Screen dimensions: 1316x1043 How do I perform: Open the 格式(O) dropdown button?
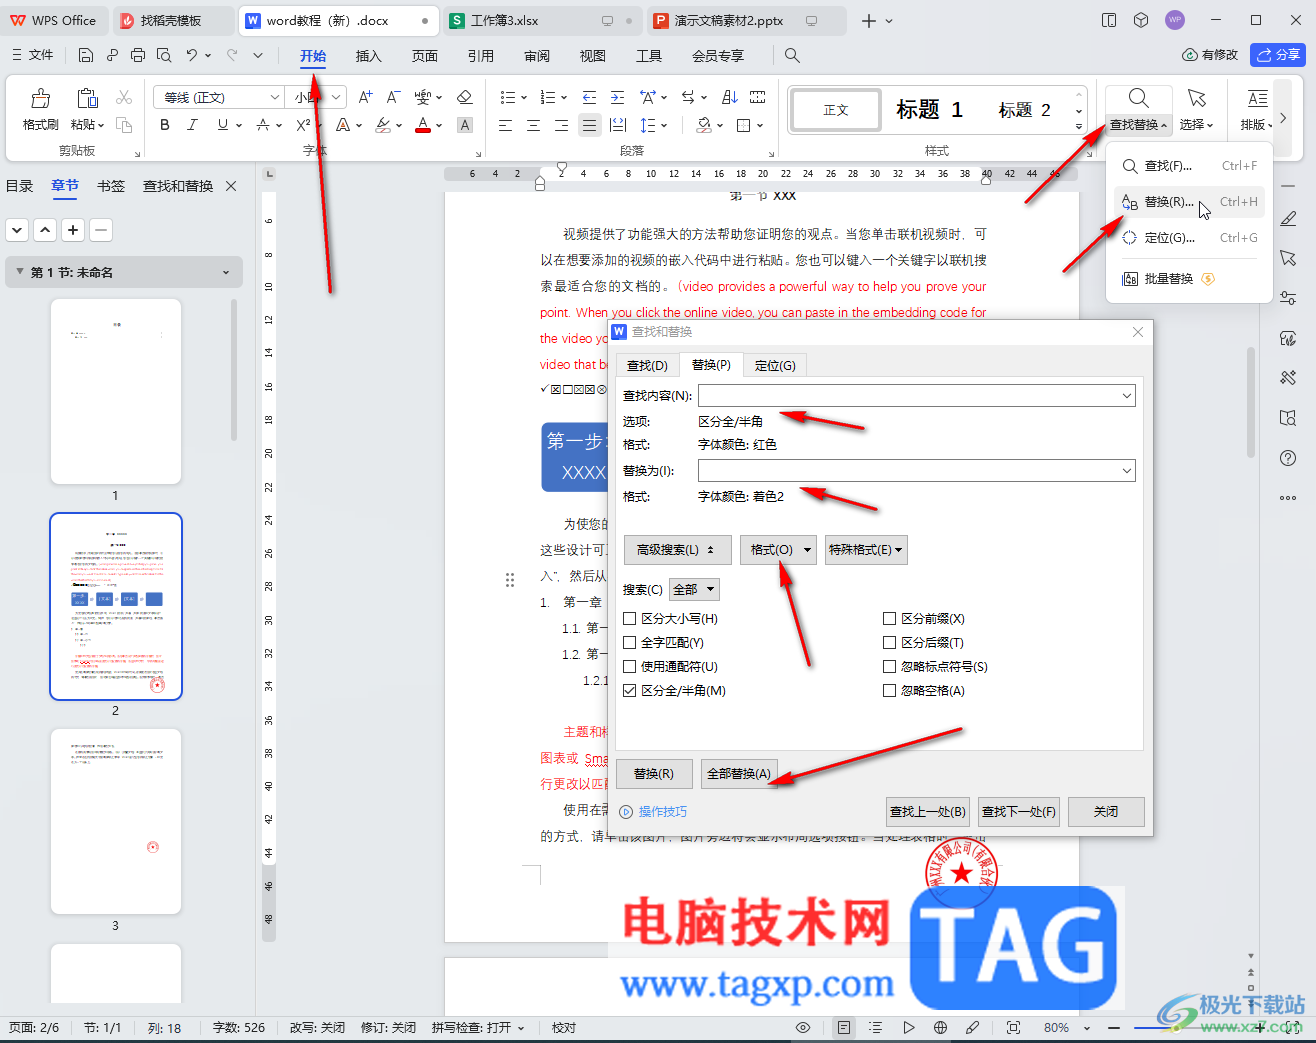click(x=778, y=550)
